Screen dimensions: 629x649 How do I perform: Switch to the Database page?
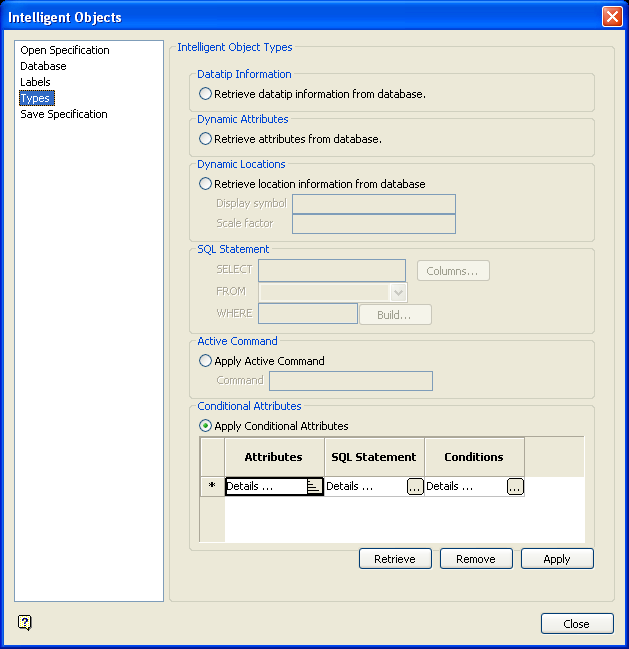click(43, 66)
